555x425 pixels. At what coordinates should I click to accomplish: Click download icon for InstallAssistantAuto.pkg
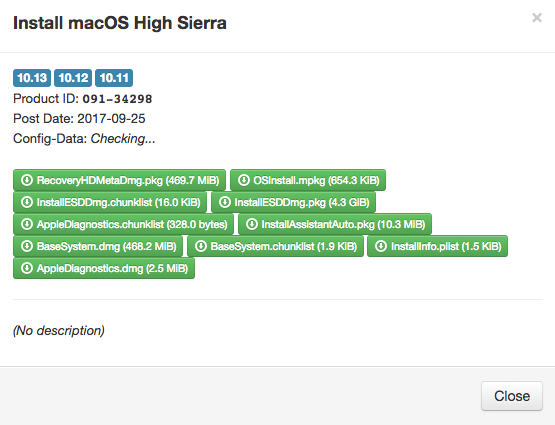point(251,224)
